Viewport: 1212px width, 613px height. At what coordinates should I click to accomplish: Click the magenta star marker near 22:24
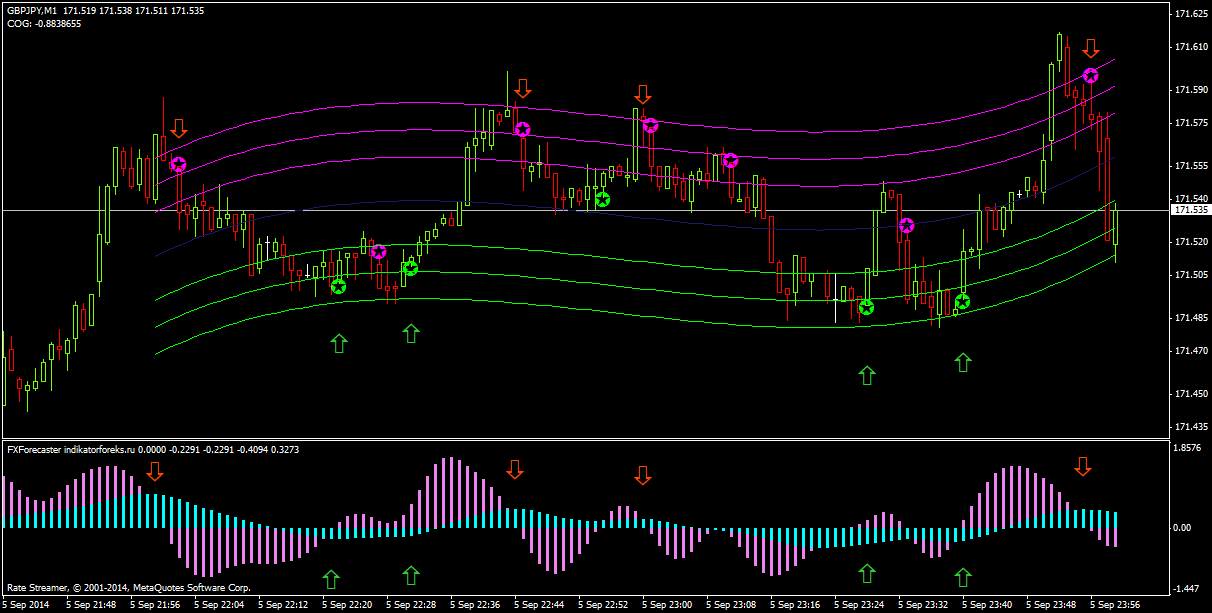click(378, 251)
